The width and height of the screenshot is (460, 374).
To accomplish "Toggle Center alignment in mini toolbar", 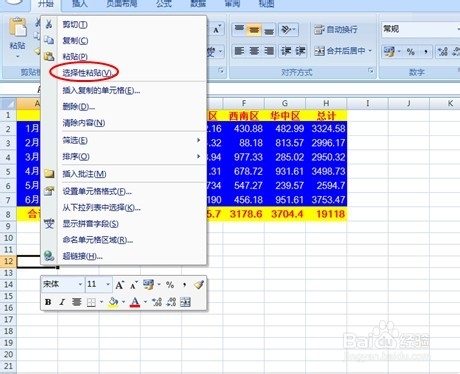I will tap(77, 302).
